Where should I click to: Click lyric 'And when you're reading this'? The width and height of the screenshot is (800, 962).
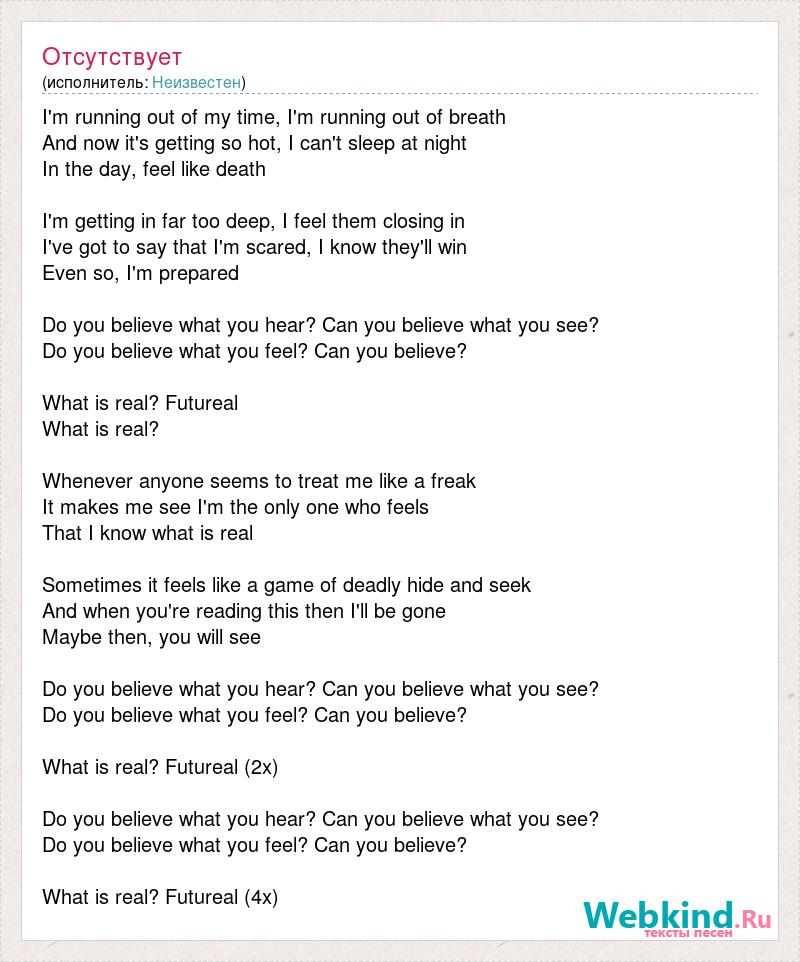point(244,611)
